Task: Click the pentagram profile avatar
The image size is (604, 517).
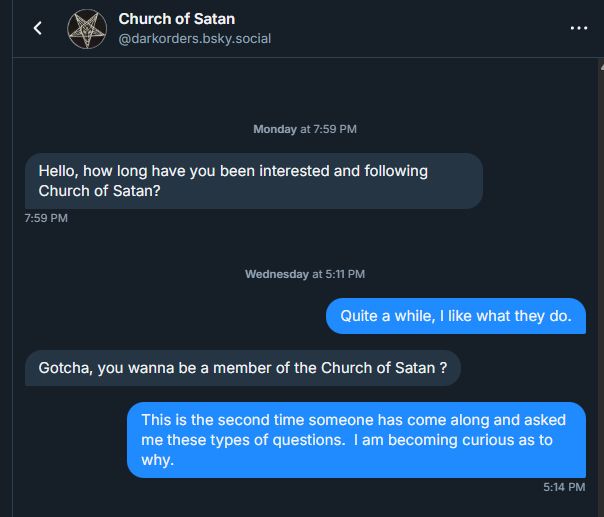Action: [x=87, y=29]
